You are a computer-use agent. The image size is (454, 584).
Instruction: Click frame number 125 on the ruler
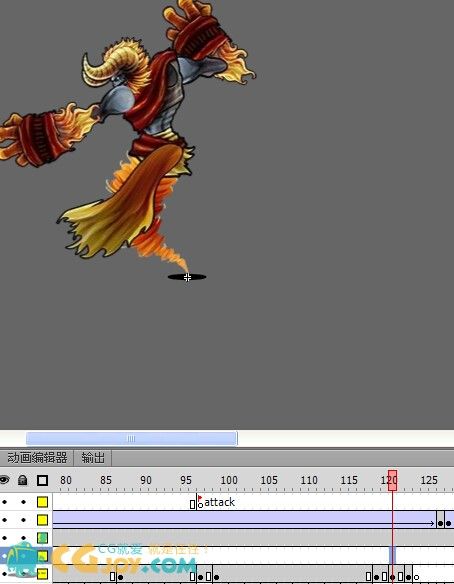point(429,480)
